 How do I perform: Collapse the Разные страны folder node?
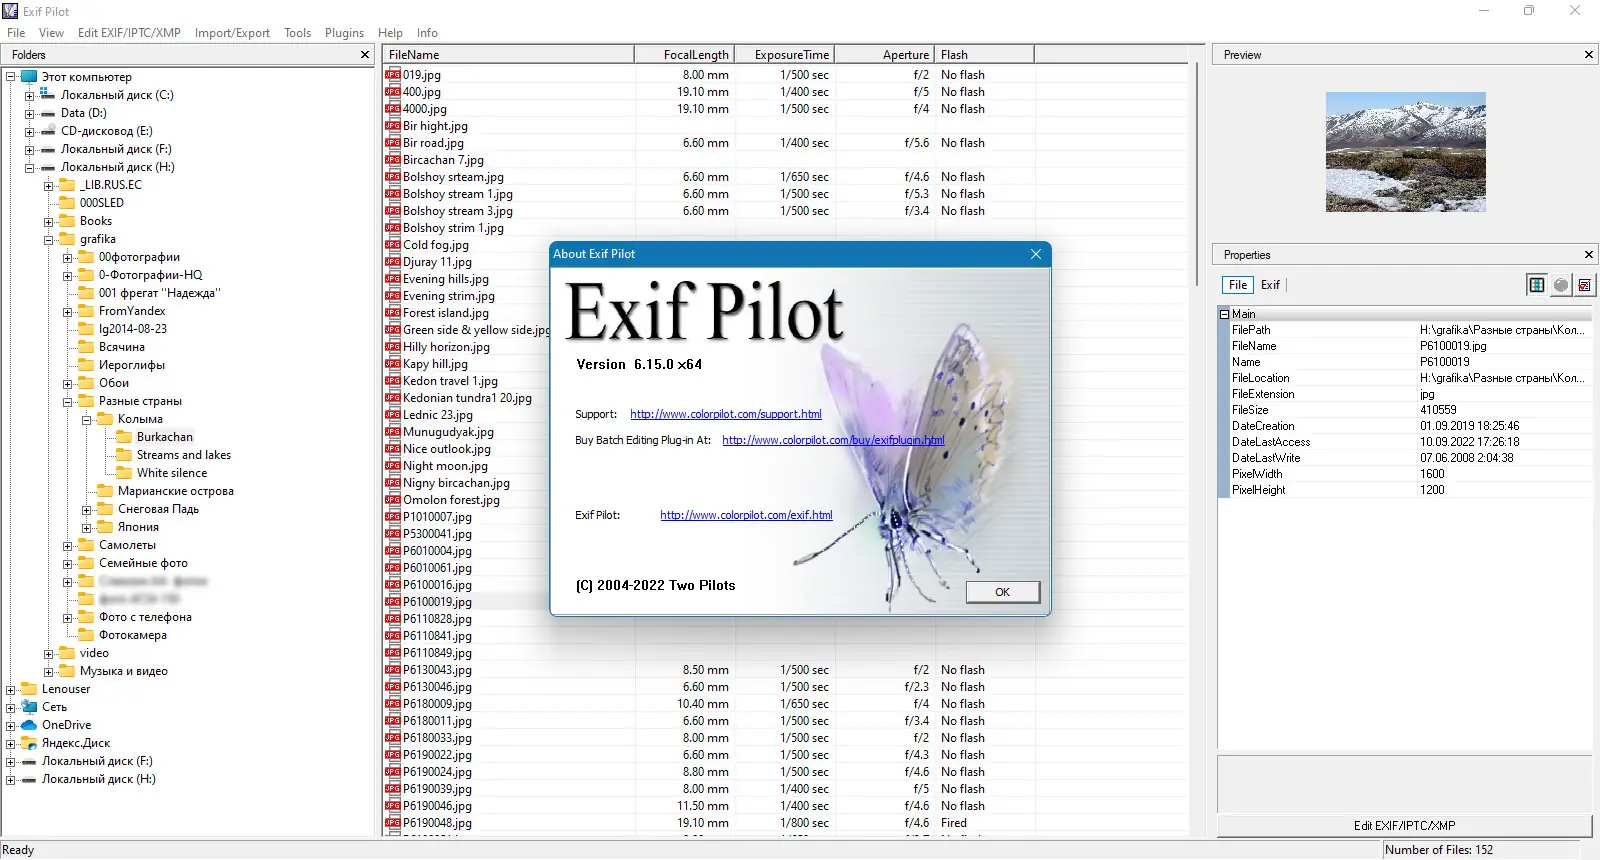point(67,402)
